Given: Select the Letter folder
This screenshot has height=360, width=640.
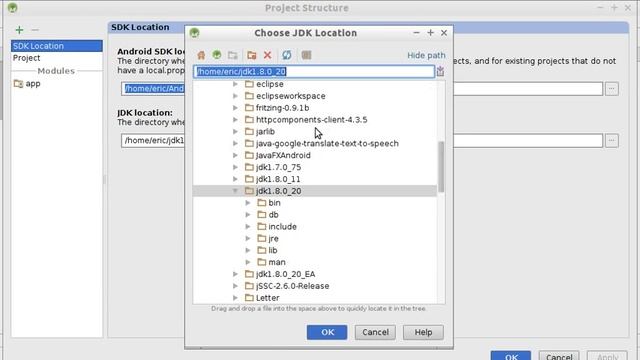Looking at the screenshot, I should pyautogui.click(x=268, y=298).
